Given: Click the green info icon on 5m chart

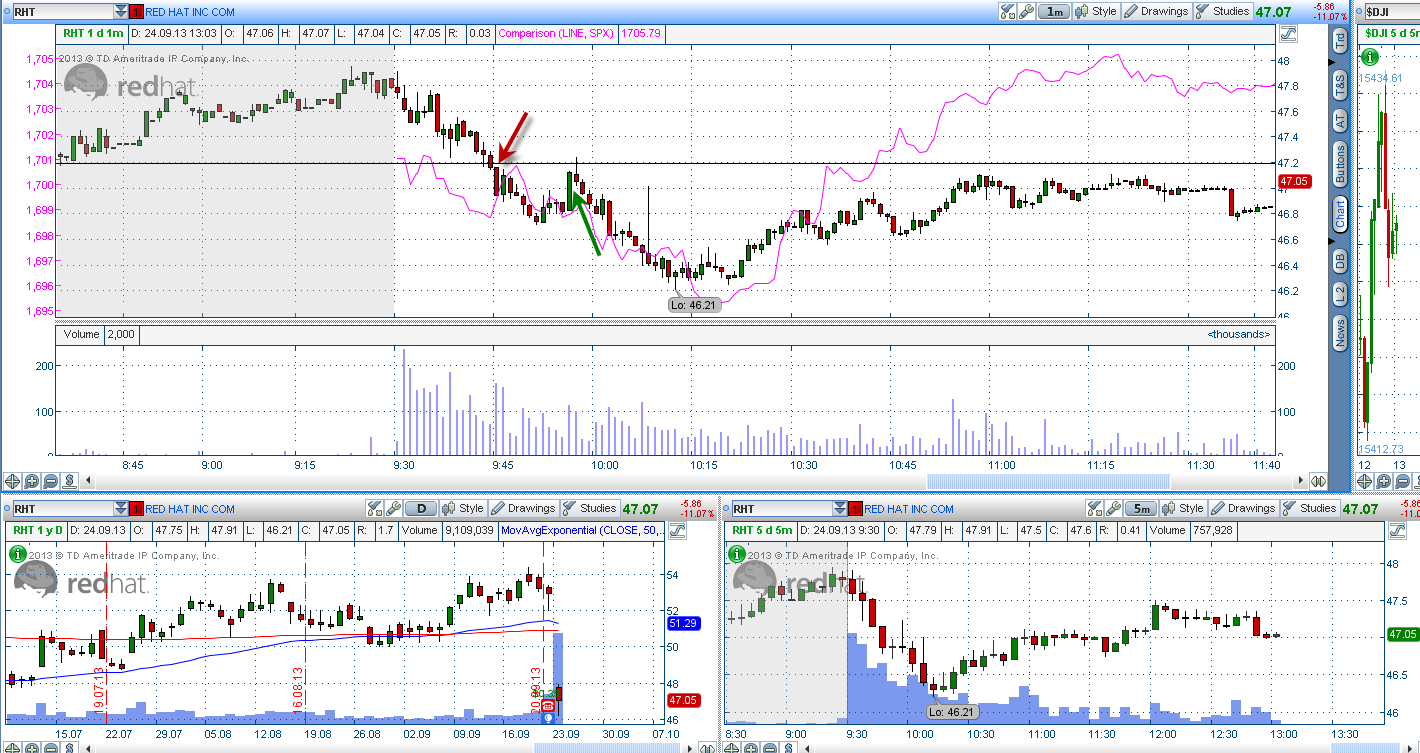Looking at the screenshot, I should point(737,553).
